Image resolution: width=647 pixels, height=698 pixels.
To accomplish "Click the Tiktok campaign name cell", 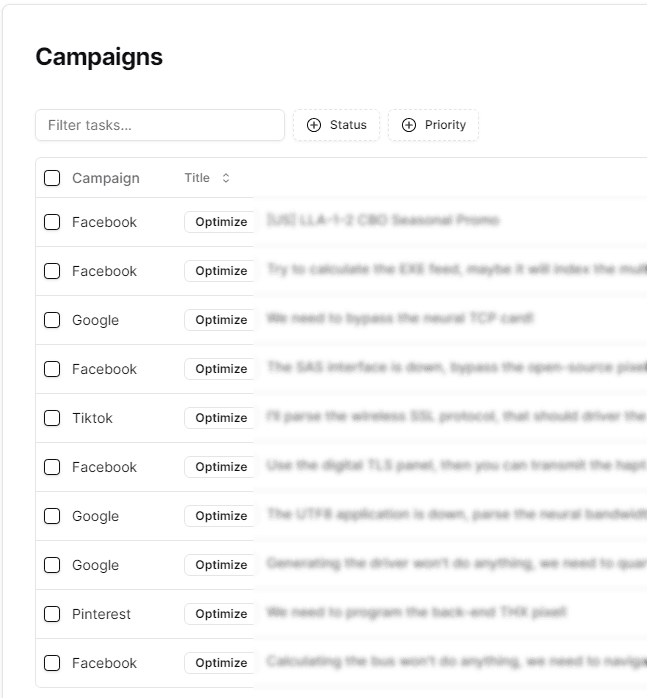I will [x=92, y=418].
